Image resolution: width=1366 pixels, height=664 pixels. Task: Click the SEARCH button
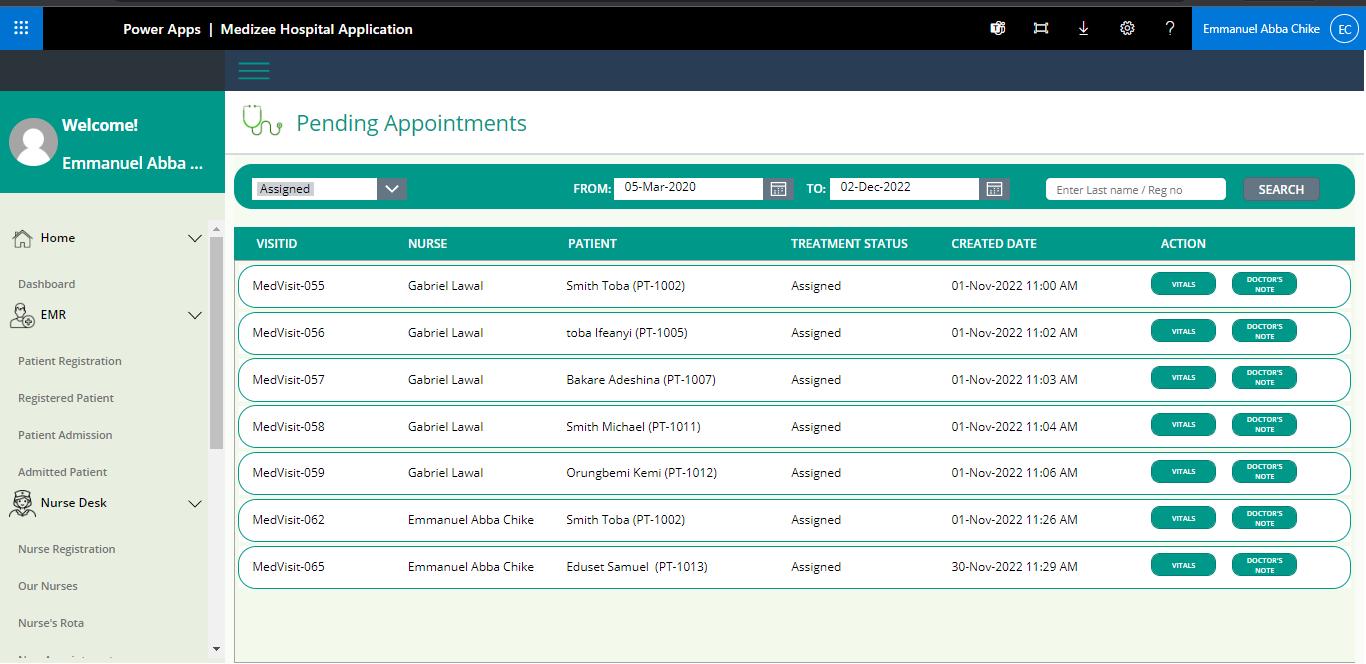click(x=1281, y=189)
